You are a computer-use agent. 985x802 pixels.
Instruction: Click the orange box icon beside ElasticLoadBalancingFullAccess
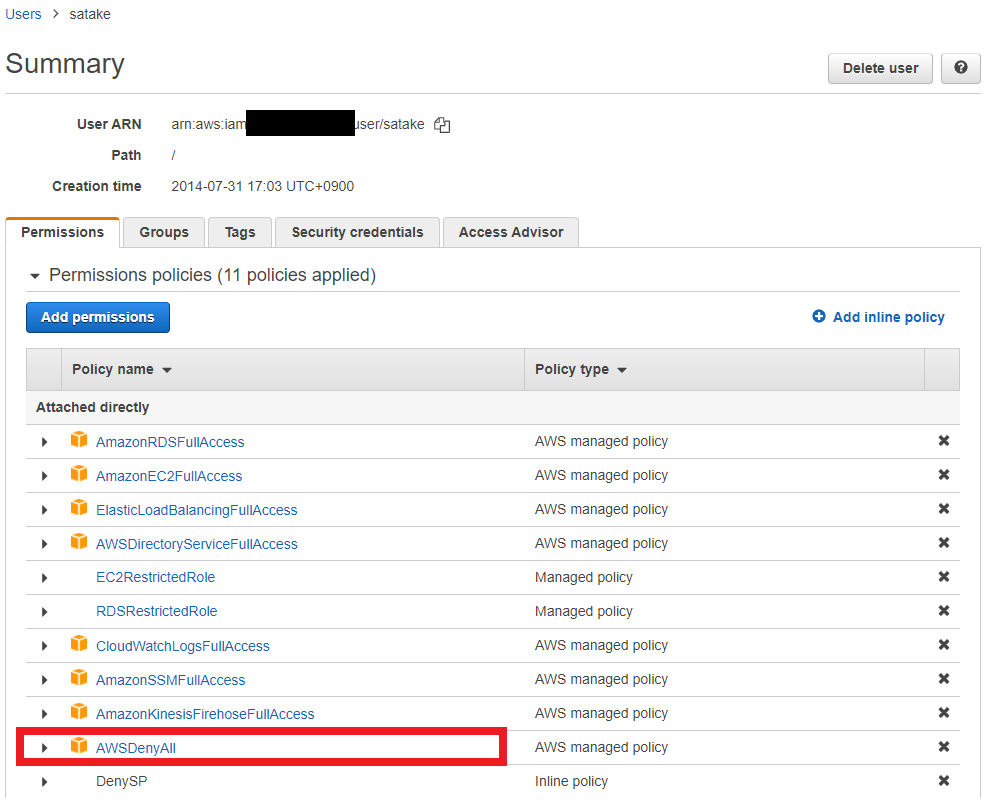point(79,507)
